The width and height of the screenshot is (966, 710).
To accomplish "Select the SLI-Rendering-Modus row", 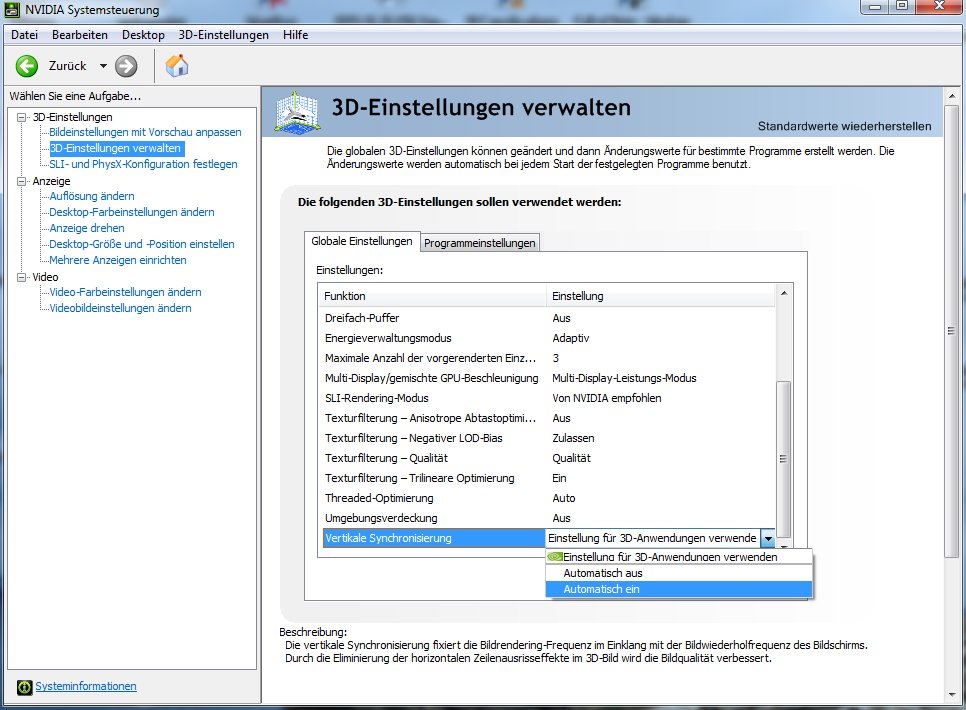I will (x=547, y=398).
